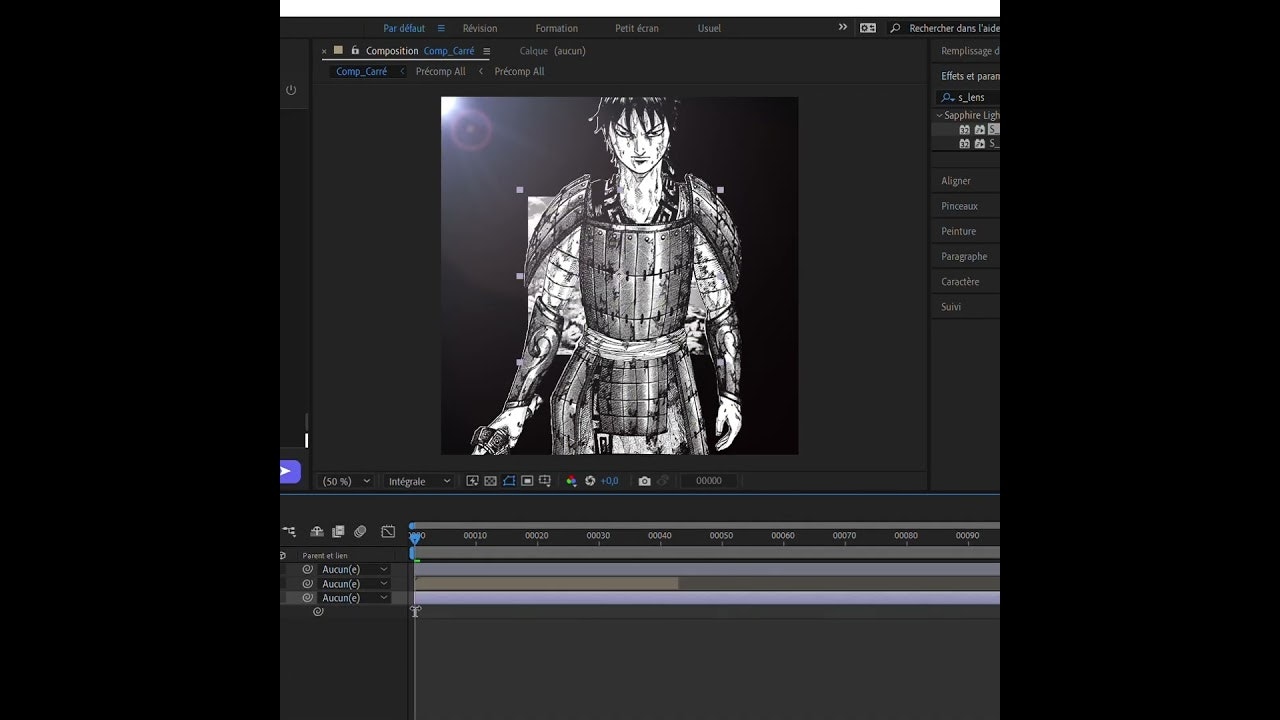Click the last Précomp All breadcrumb
This screenshot has width=1280, height=720.
point(519,72)
